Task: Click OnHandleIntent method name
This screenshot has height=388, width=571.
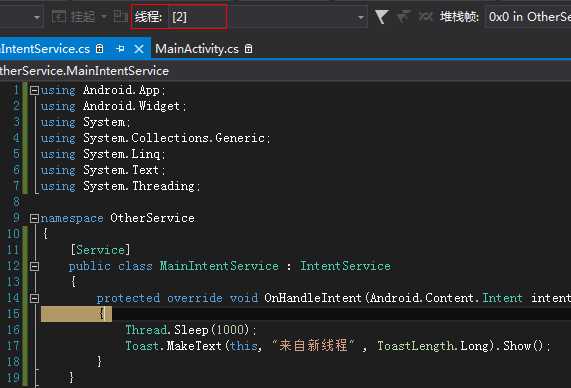Action: [x=313, y=298]
